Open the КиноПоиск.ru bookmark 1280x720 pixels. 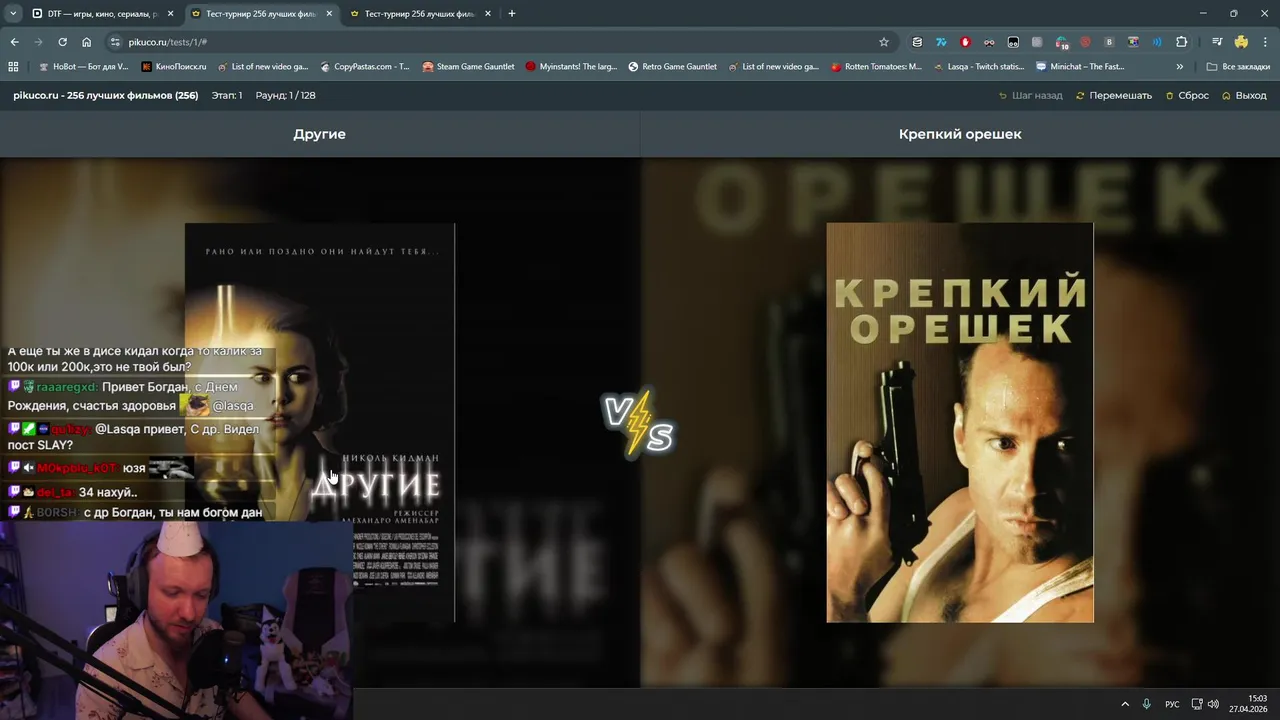click(x=174, y=67)
